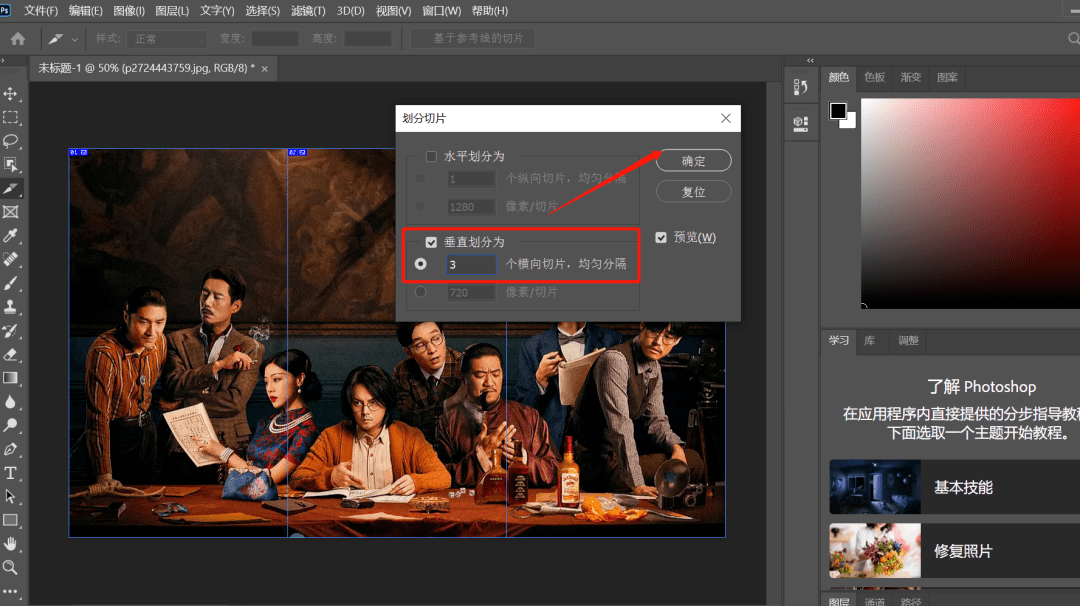Collapse the panels with double-arrow
This screenshot has height=606, width=1080.
click(x=810, y=61)
